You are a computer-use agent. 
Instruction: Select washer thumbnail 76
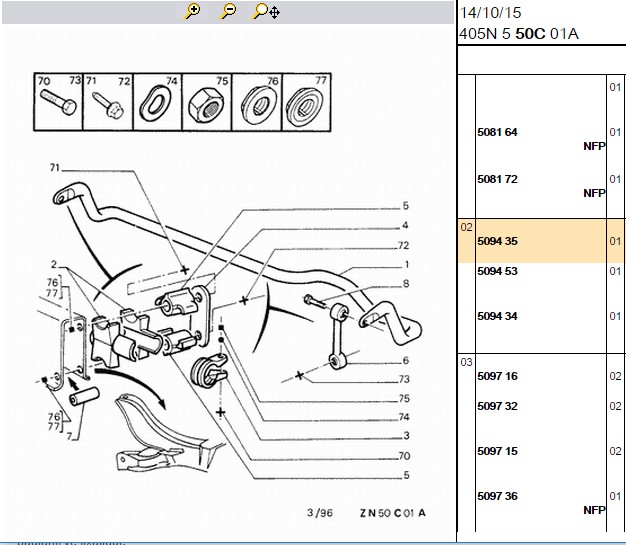(257, 102)
